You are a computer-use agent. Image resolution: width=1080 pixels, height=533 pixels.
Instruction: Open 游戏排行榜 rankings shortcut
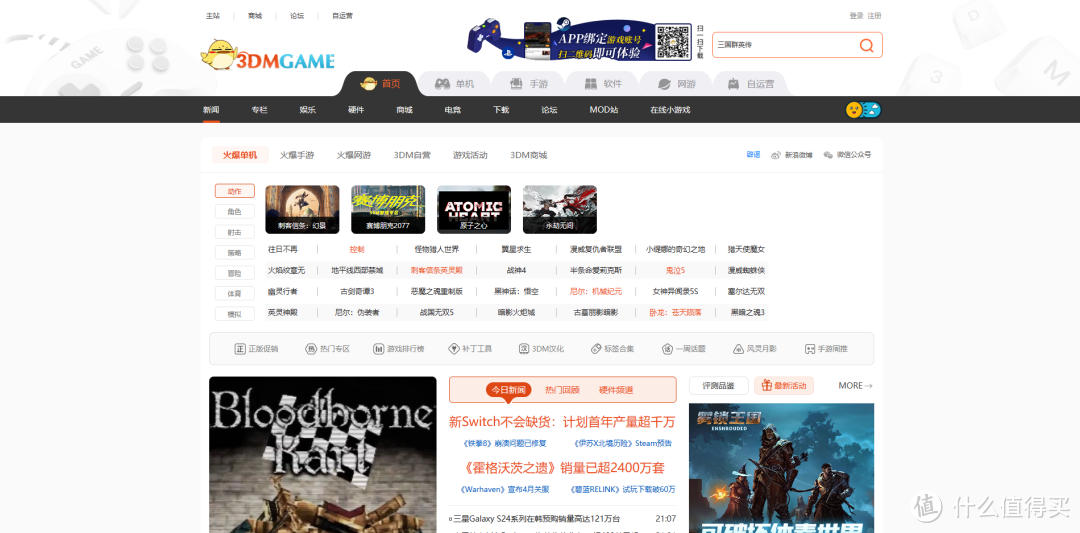399,349
